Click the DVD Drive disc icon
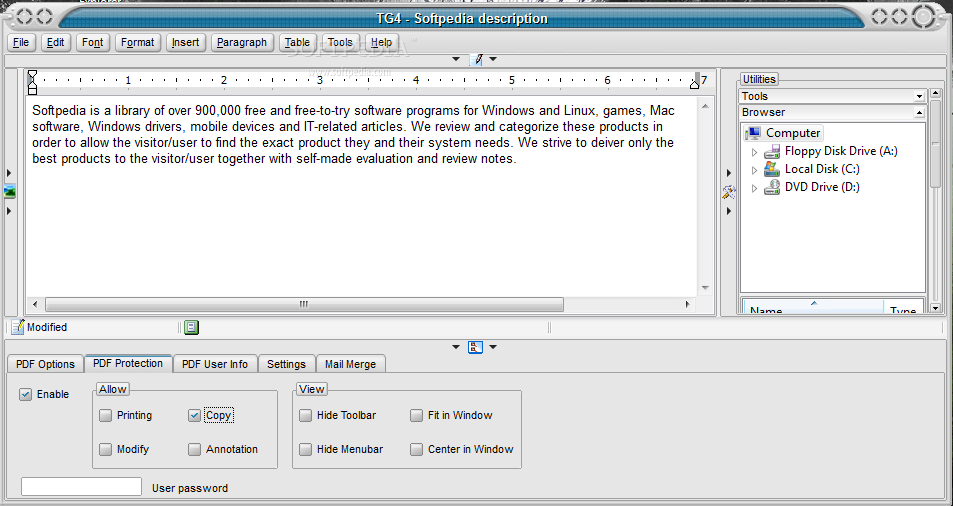The height and width of the screenshot is (506, 953). 772,187
